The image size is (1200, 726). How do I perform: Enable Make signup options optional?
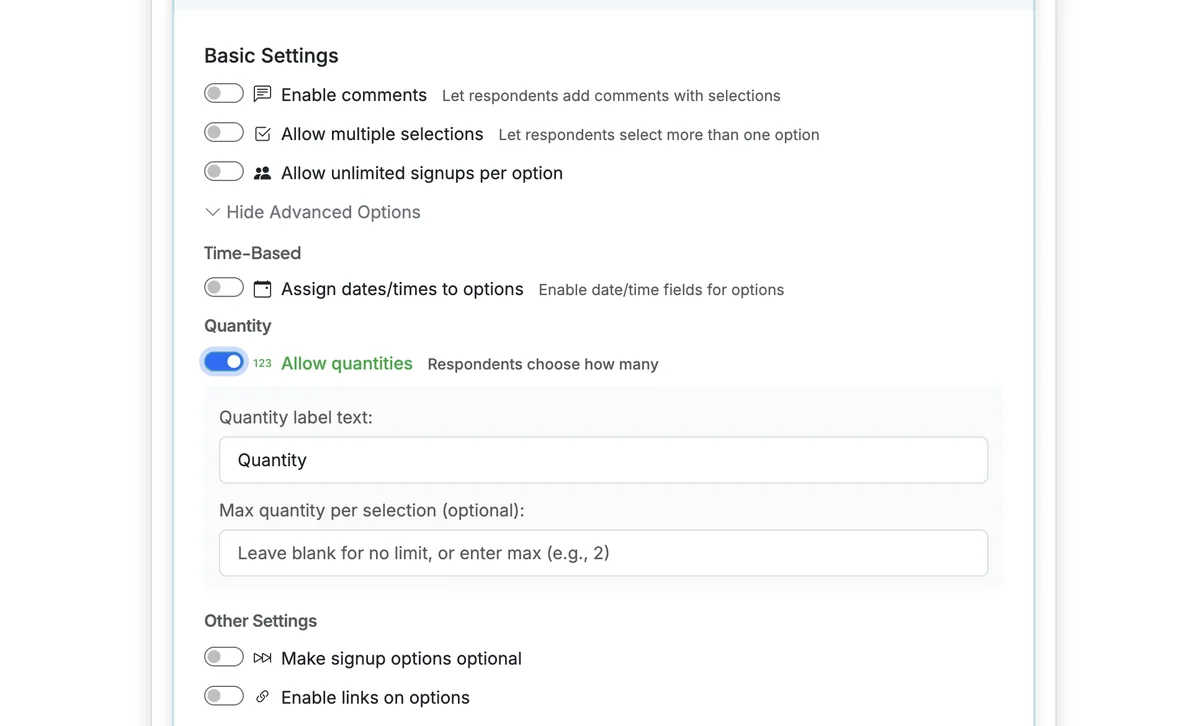(223, 656)
